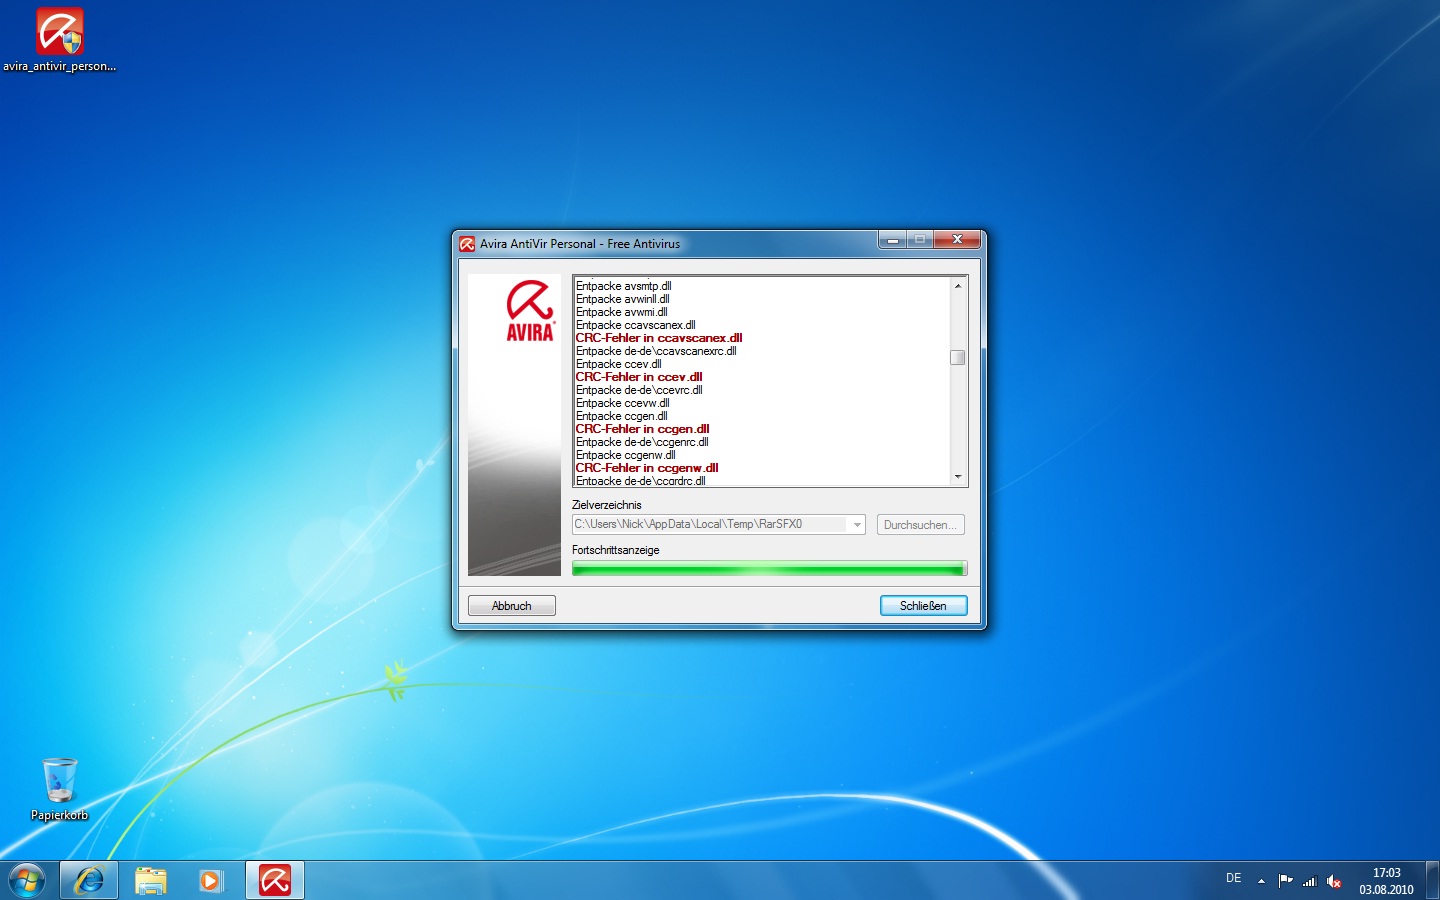Open the clock showing 17:03
1440x900 pixels.
pyautogui.click(x=1386, y=881)
